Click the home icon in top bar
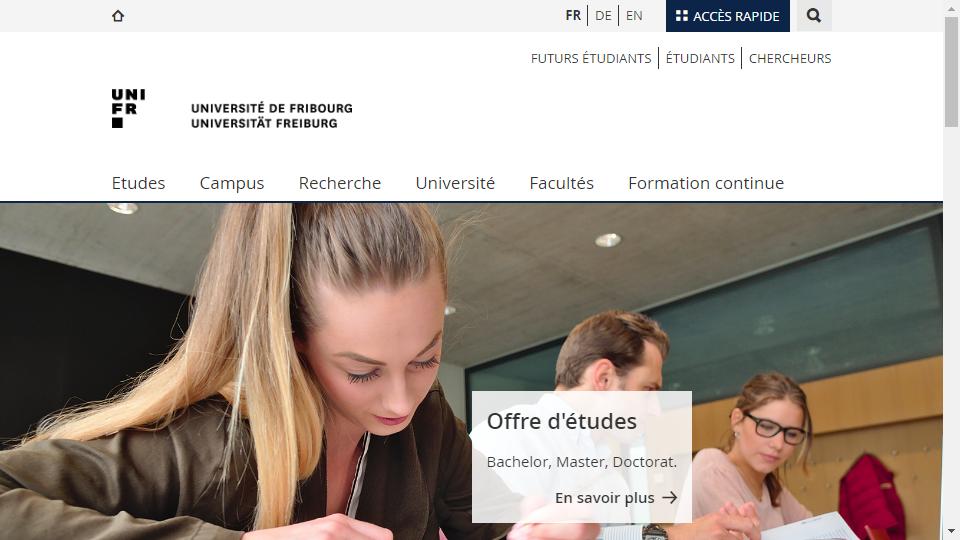 click(118, 16)
